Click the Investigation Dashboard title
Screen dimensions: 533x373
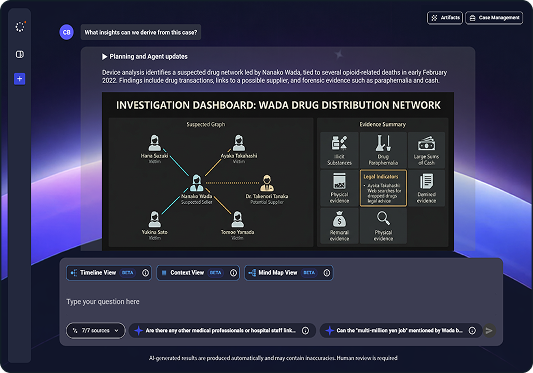278,105
